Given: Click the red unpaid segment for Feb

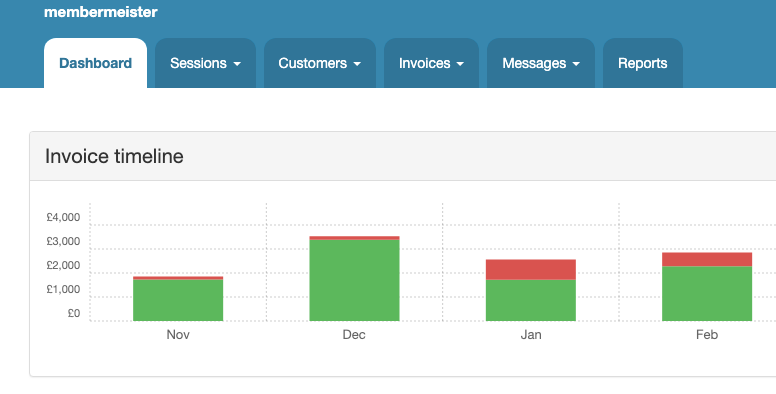Looking at the screenshot, I should click(707, 259).
